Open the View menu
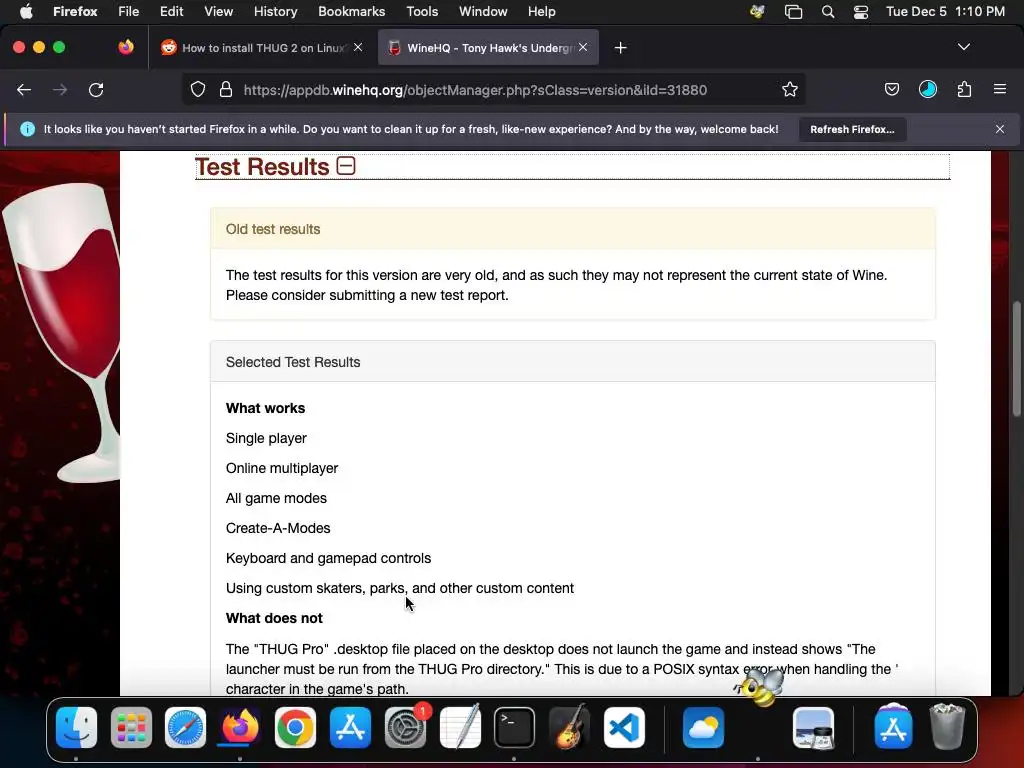The width and height of the screenshot is (1024, 768). click(x=218, y=11)
